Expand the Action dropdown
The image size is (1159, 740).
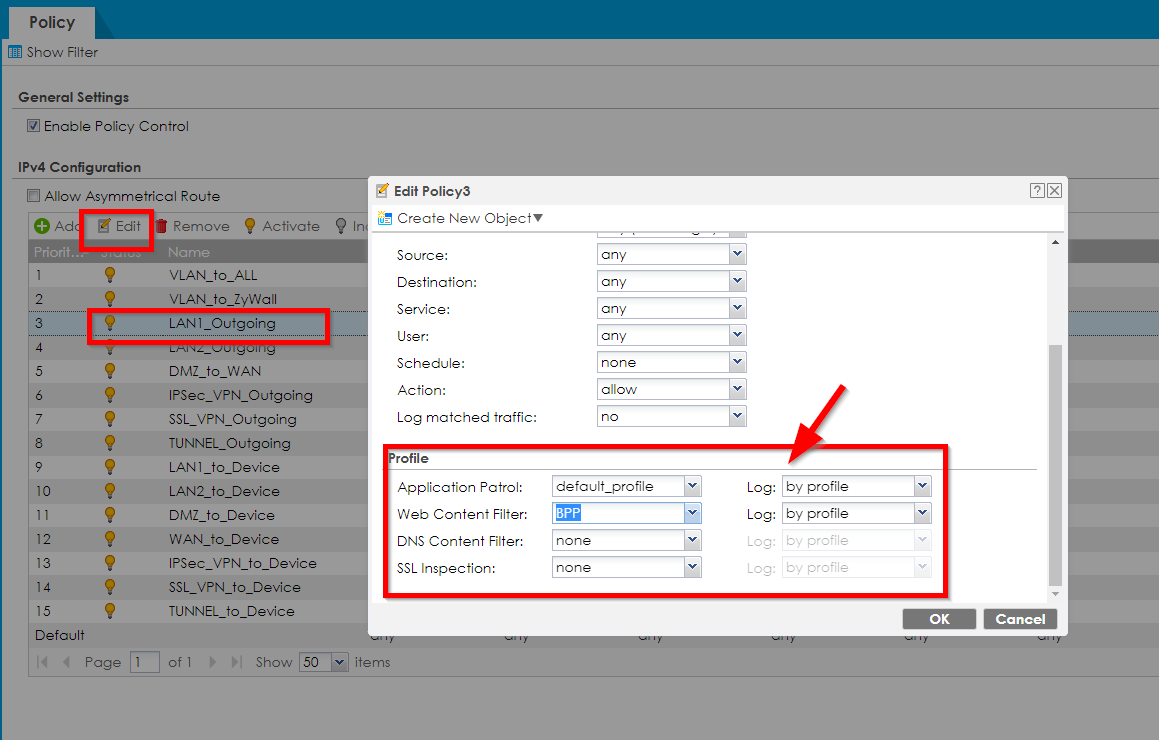click(x=737, y=389)
